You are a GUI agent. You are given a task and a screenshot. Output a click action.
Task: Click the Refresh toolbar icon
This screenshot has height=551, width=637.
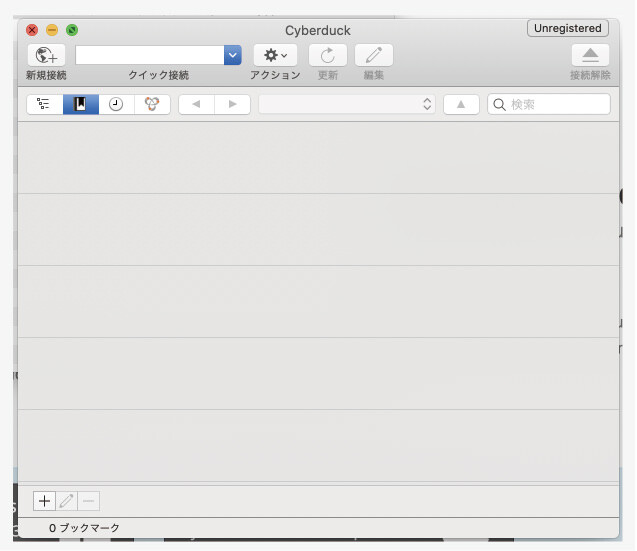pyautogui.click(x=327, y=56)
